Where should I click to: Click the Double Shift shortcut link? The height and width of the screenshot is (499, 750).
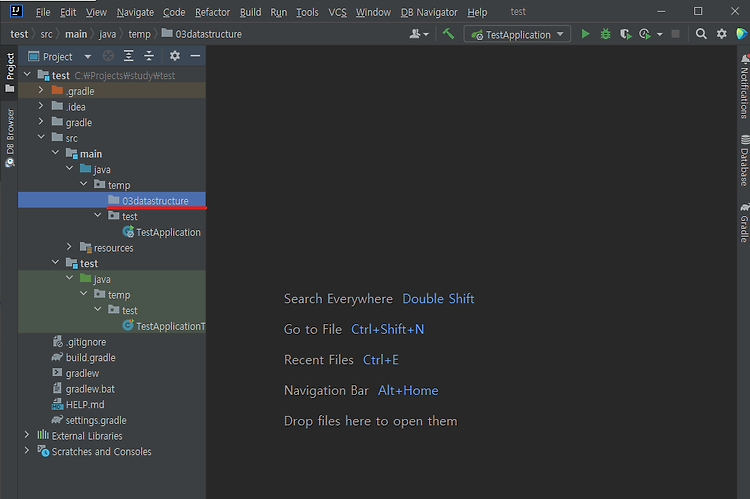pos(438,299)
